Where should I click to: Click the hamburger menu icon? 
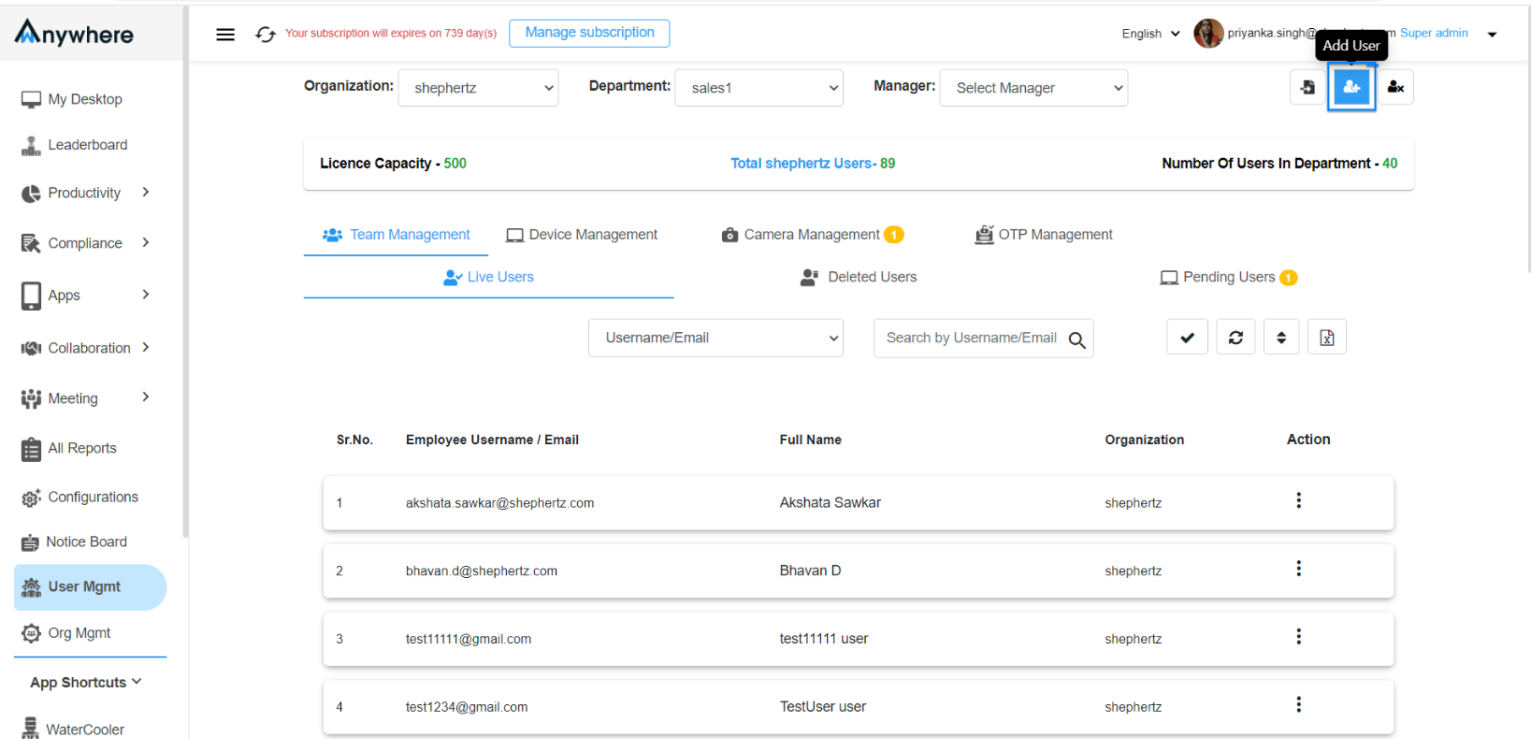(x=226, y=34)
